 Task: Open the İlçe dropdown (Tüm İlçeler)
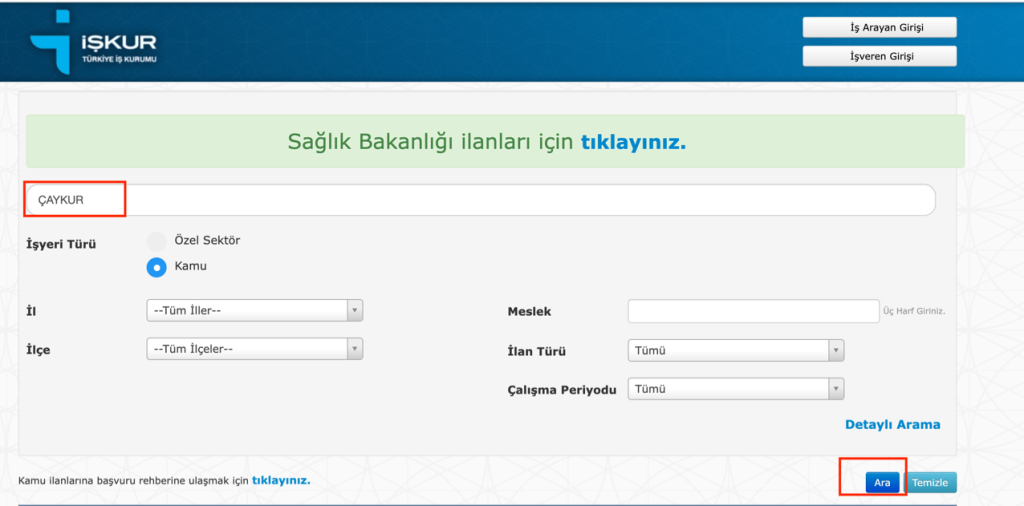[x=255, y=349]
